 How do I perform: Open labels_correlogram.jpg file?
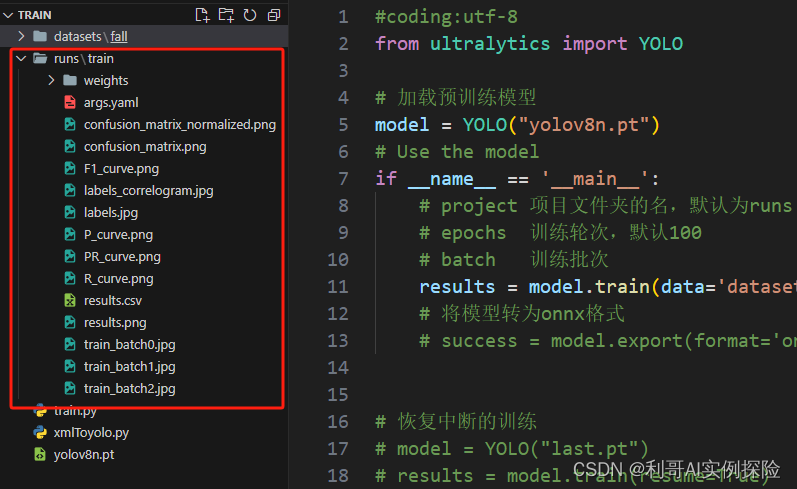pyautogui.click(x=148, y=191)
